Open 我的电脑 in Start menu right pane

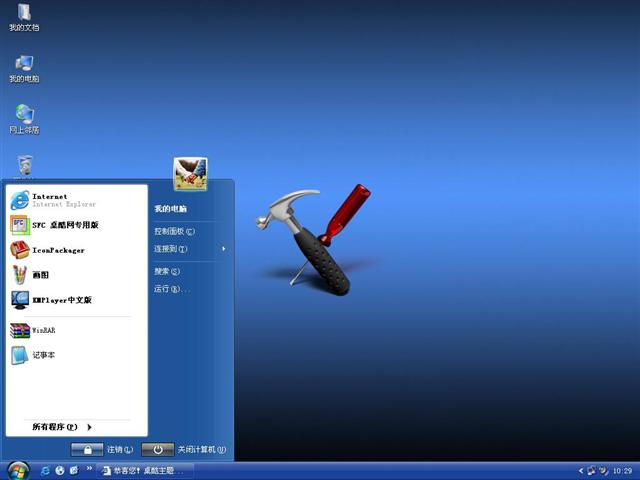pyautogui.click(x=171, y=209)
